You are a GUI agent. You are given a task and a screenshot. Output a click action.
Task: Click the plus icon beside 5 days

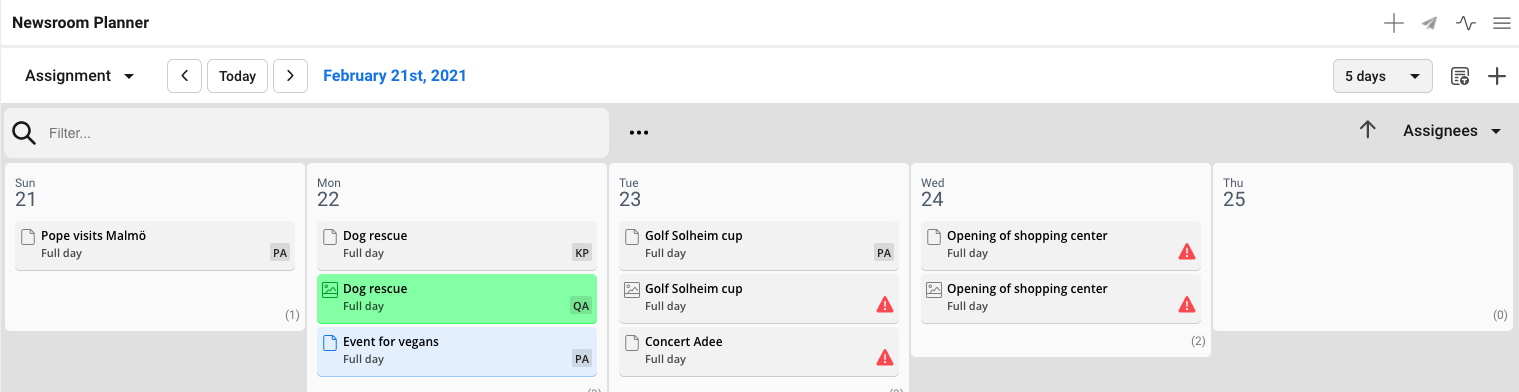[1497, 76]
